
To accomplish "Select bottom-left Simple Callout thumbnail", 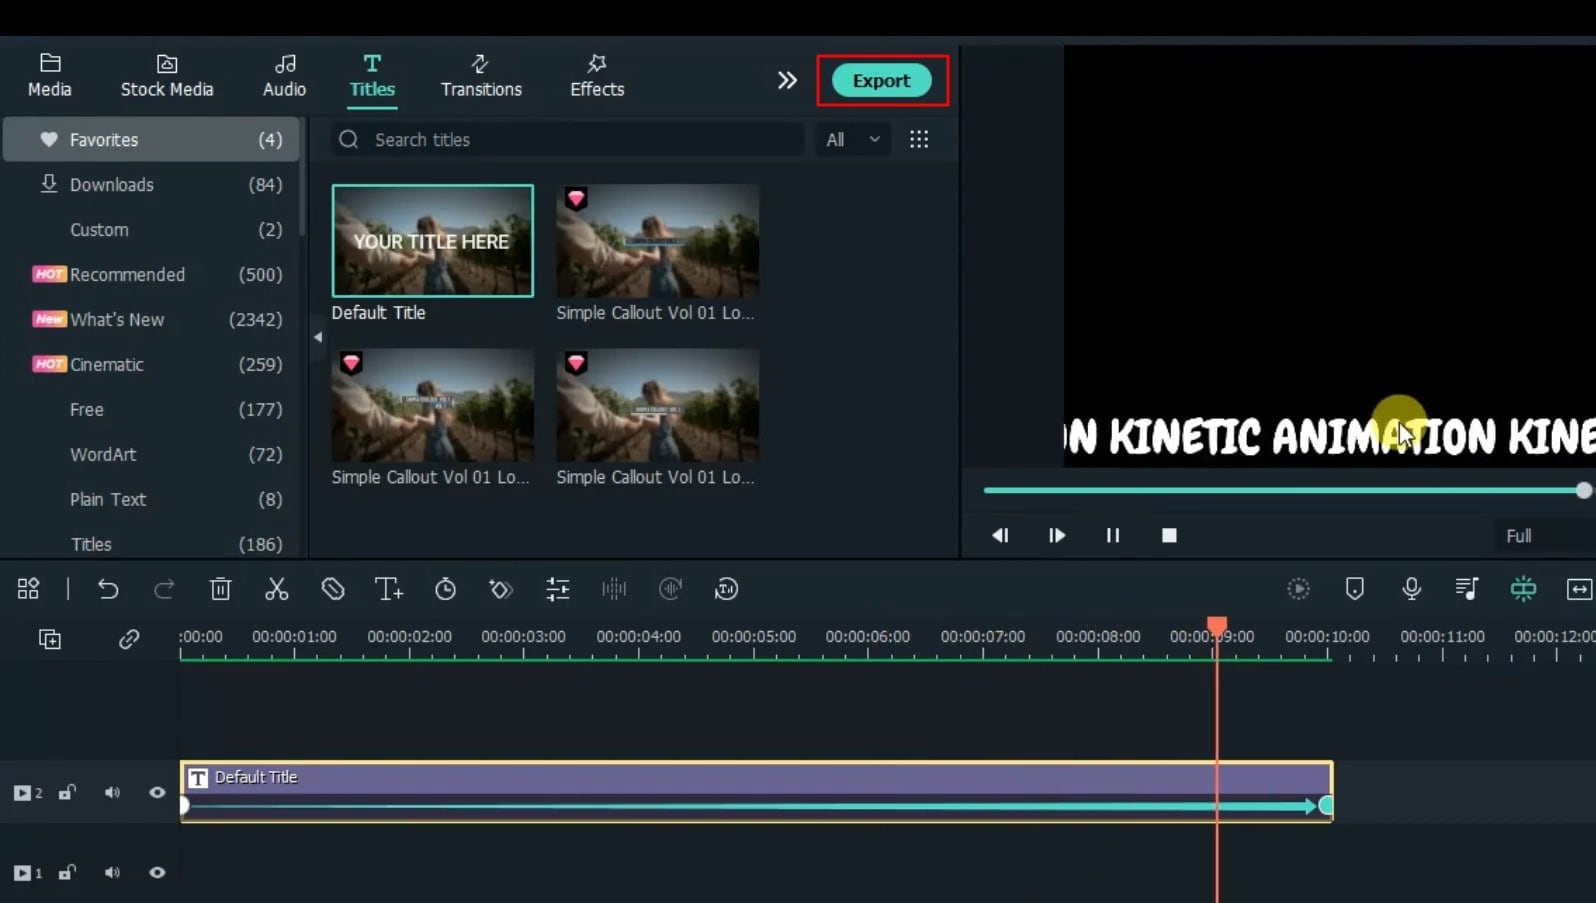I will 433,405.
